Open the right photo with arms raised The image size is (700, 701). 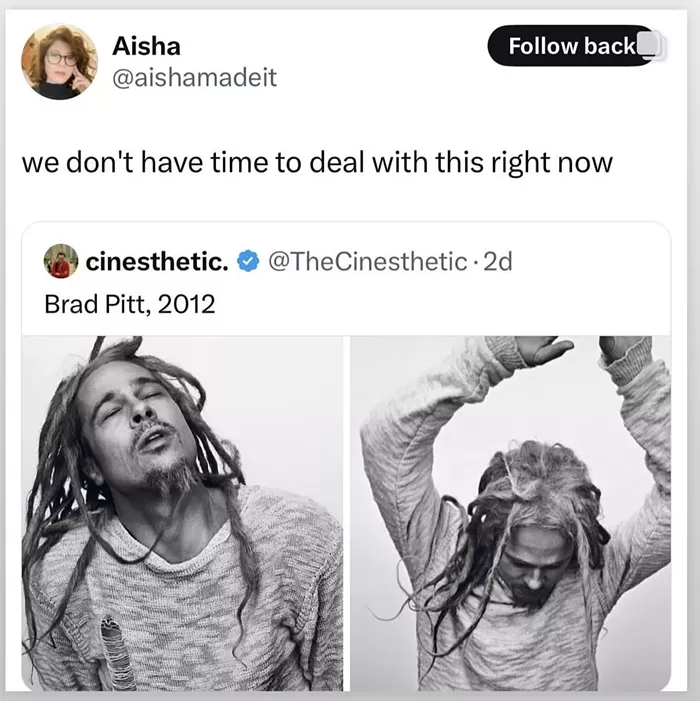coord(510,513)
